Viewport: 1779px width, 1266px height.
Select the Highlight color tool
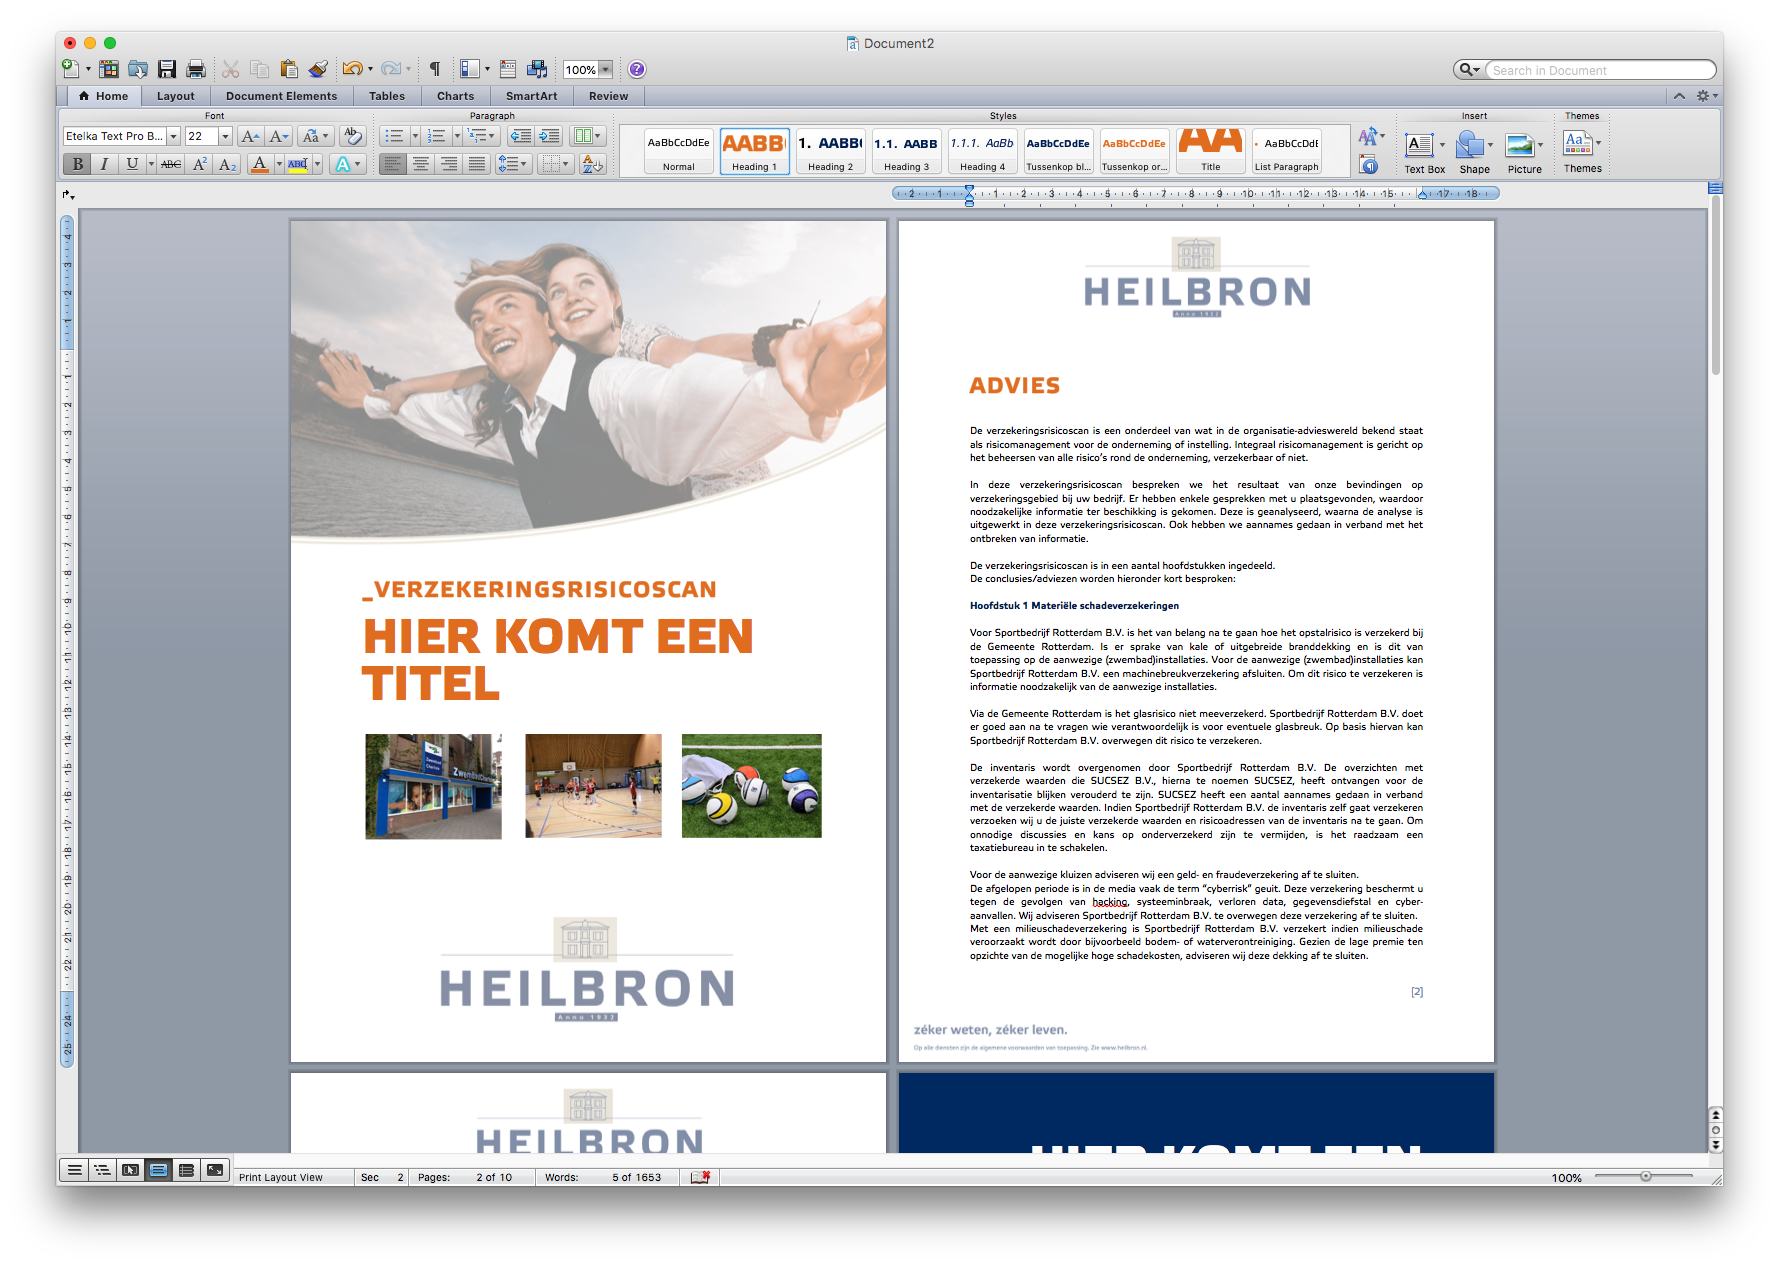(297, 165)
